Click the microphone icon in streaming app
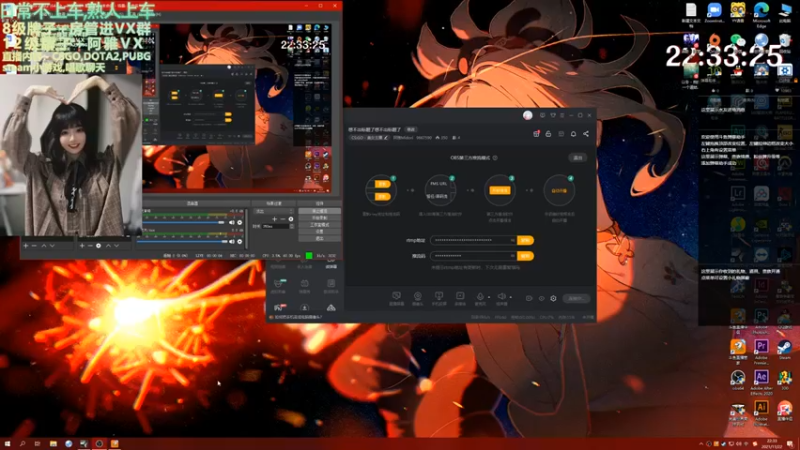The width and height of the screenshot is (800, 450). (480, 297)
